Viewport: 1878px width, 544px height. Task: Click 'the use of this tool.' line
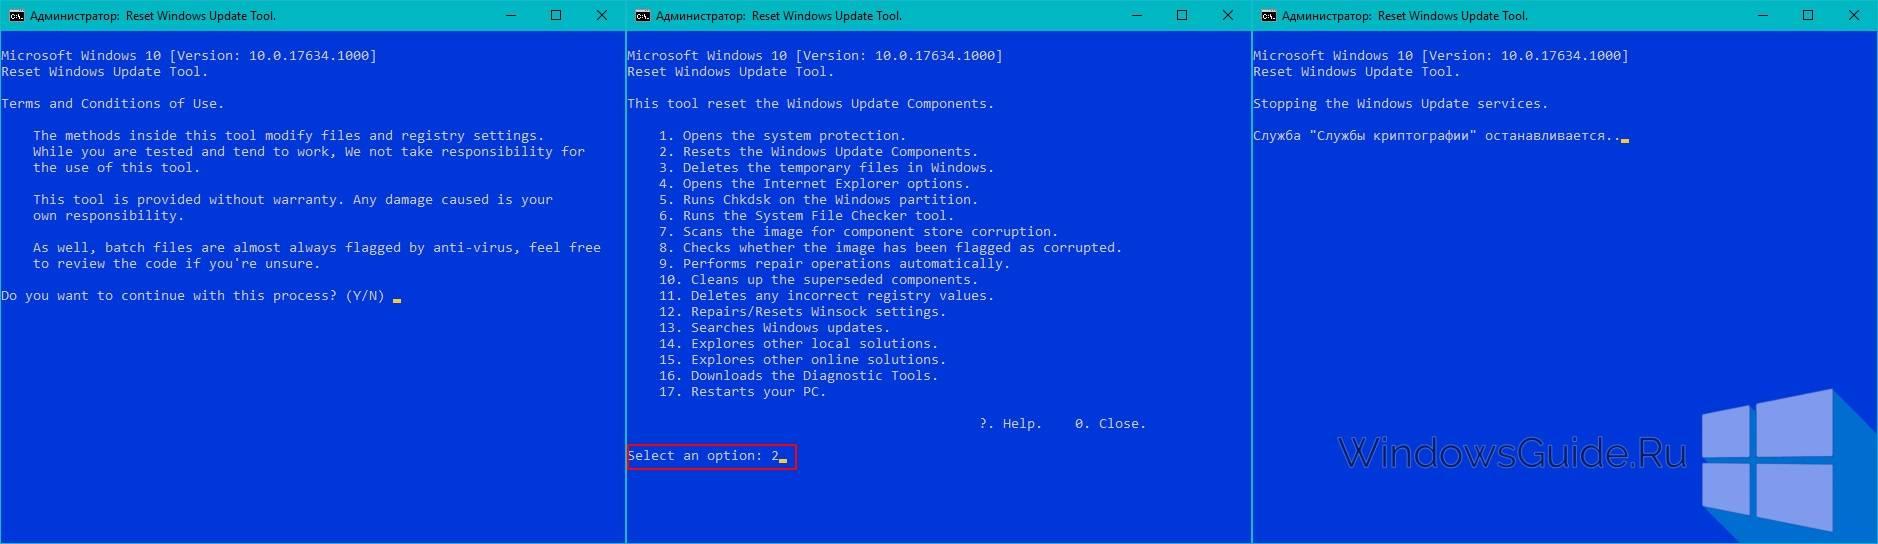click(x=117, y=168)
